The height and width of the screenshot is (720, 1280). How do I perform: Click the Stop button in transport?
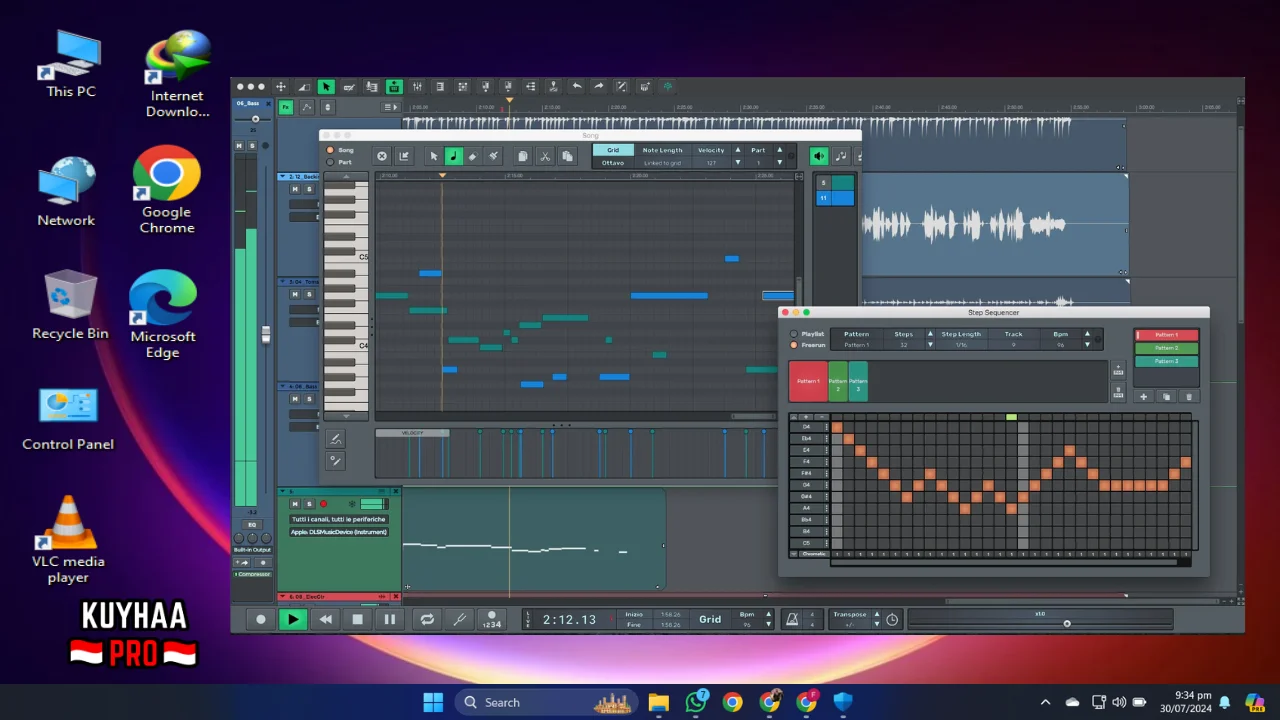[358, 619]
